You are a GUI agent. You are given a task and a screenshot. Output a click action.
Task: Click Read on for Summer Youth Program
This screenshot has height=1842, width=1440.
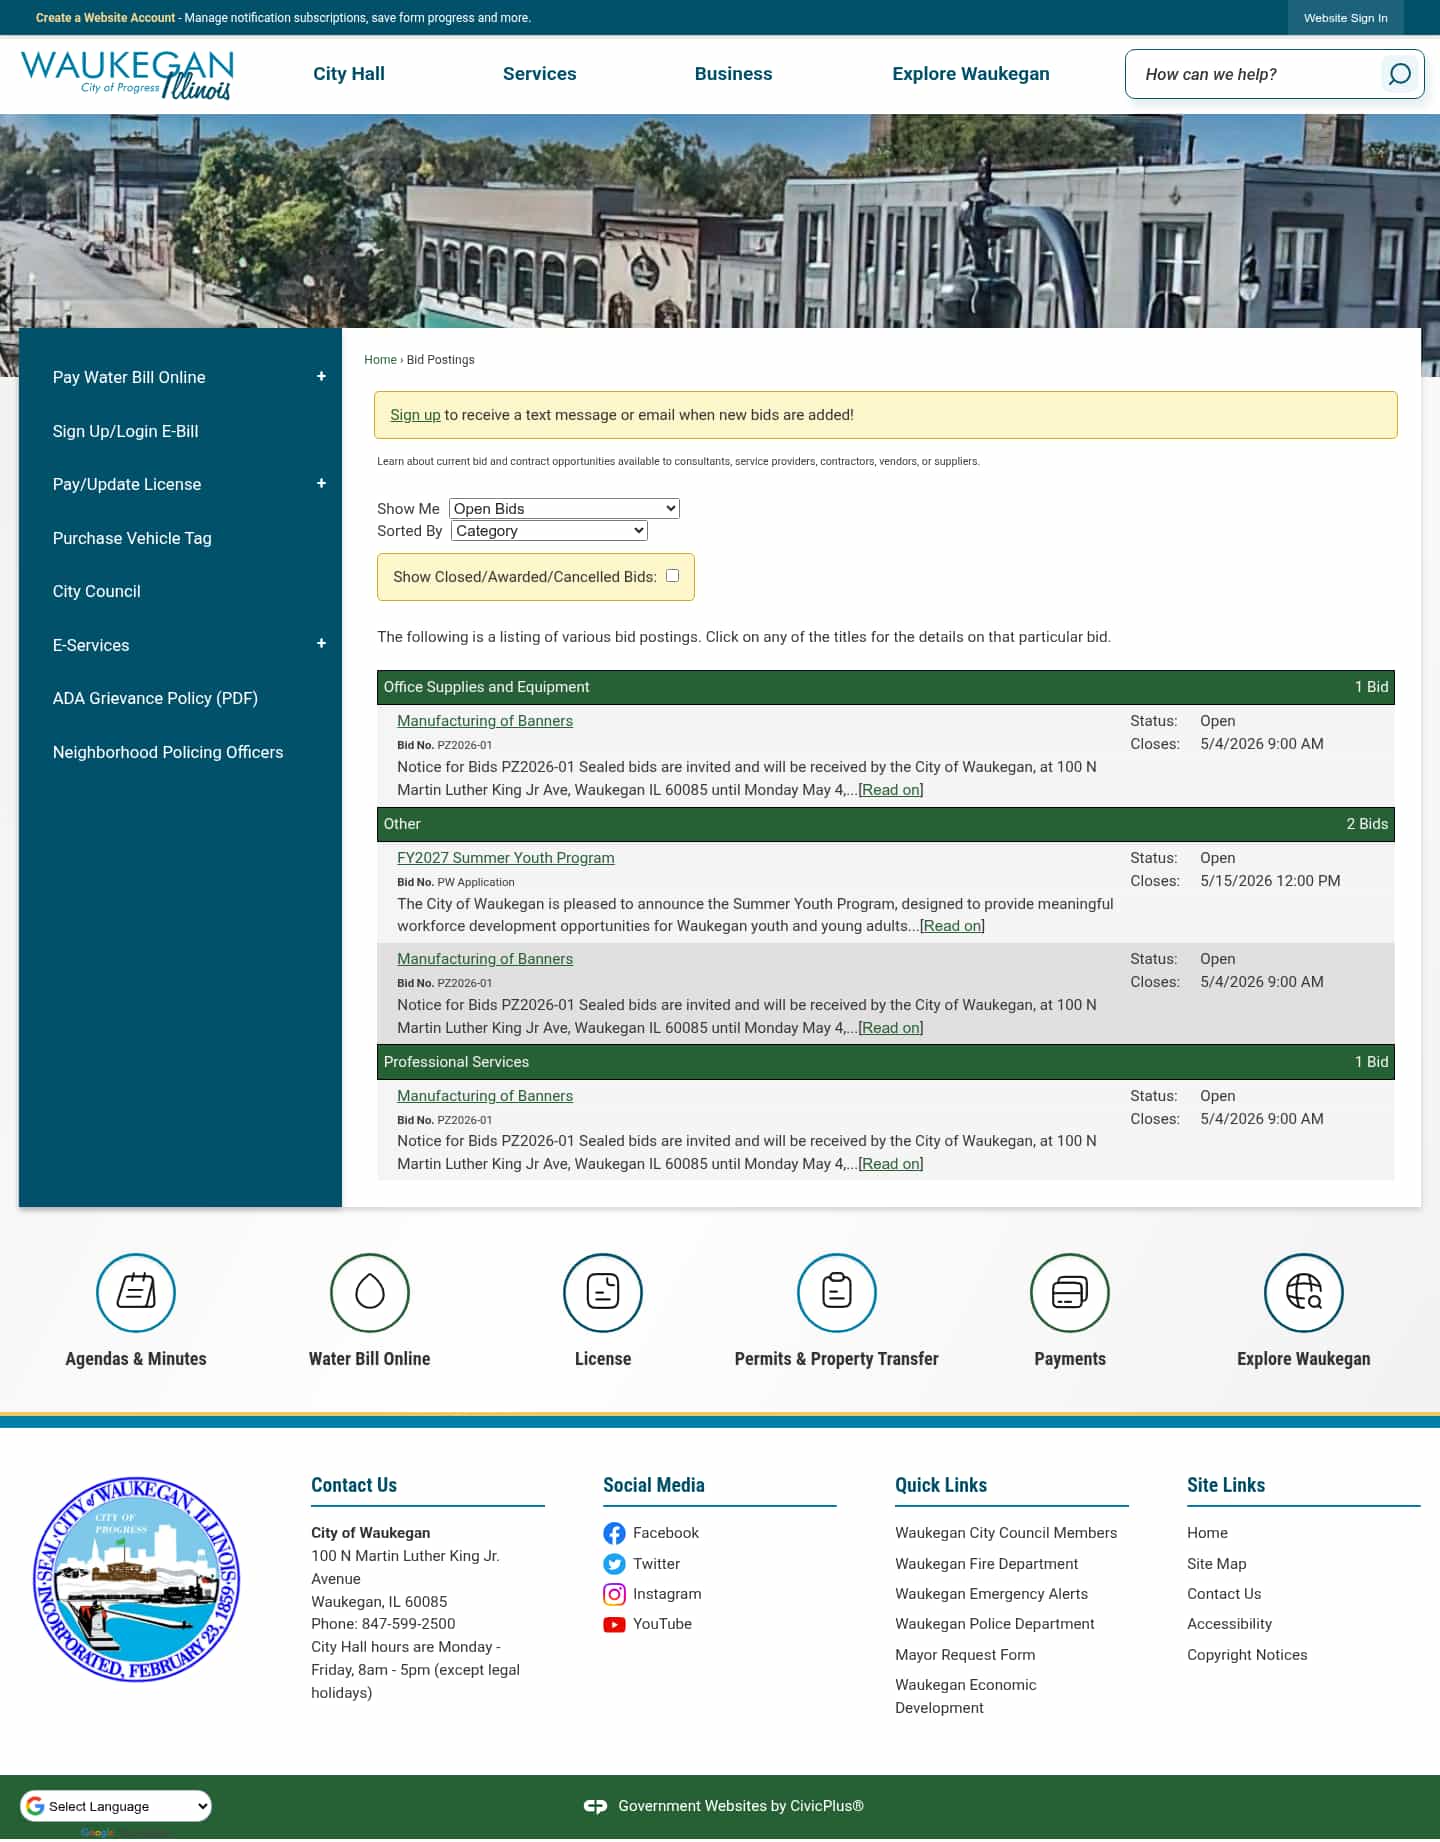[x=952, y=926]
